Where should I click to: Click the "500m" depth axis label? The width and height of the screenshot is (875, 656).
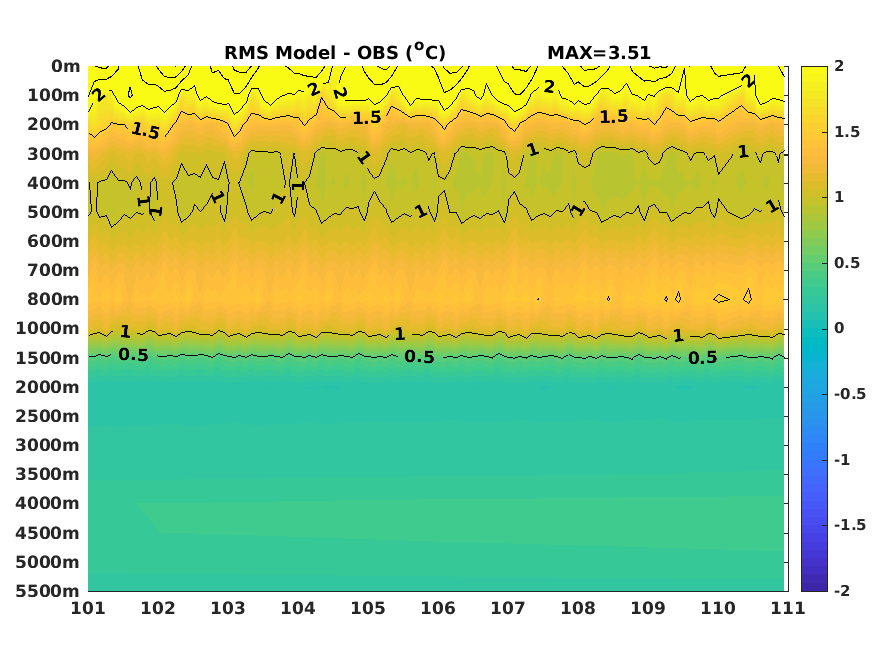[54, 213]
